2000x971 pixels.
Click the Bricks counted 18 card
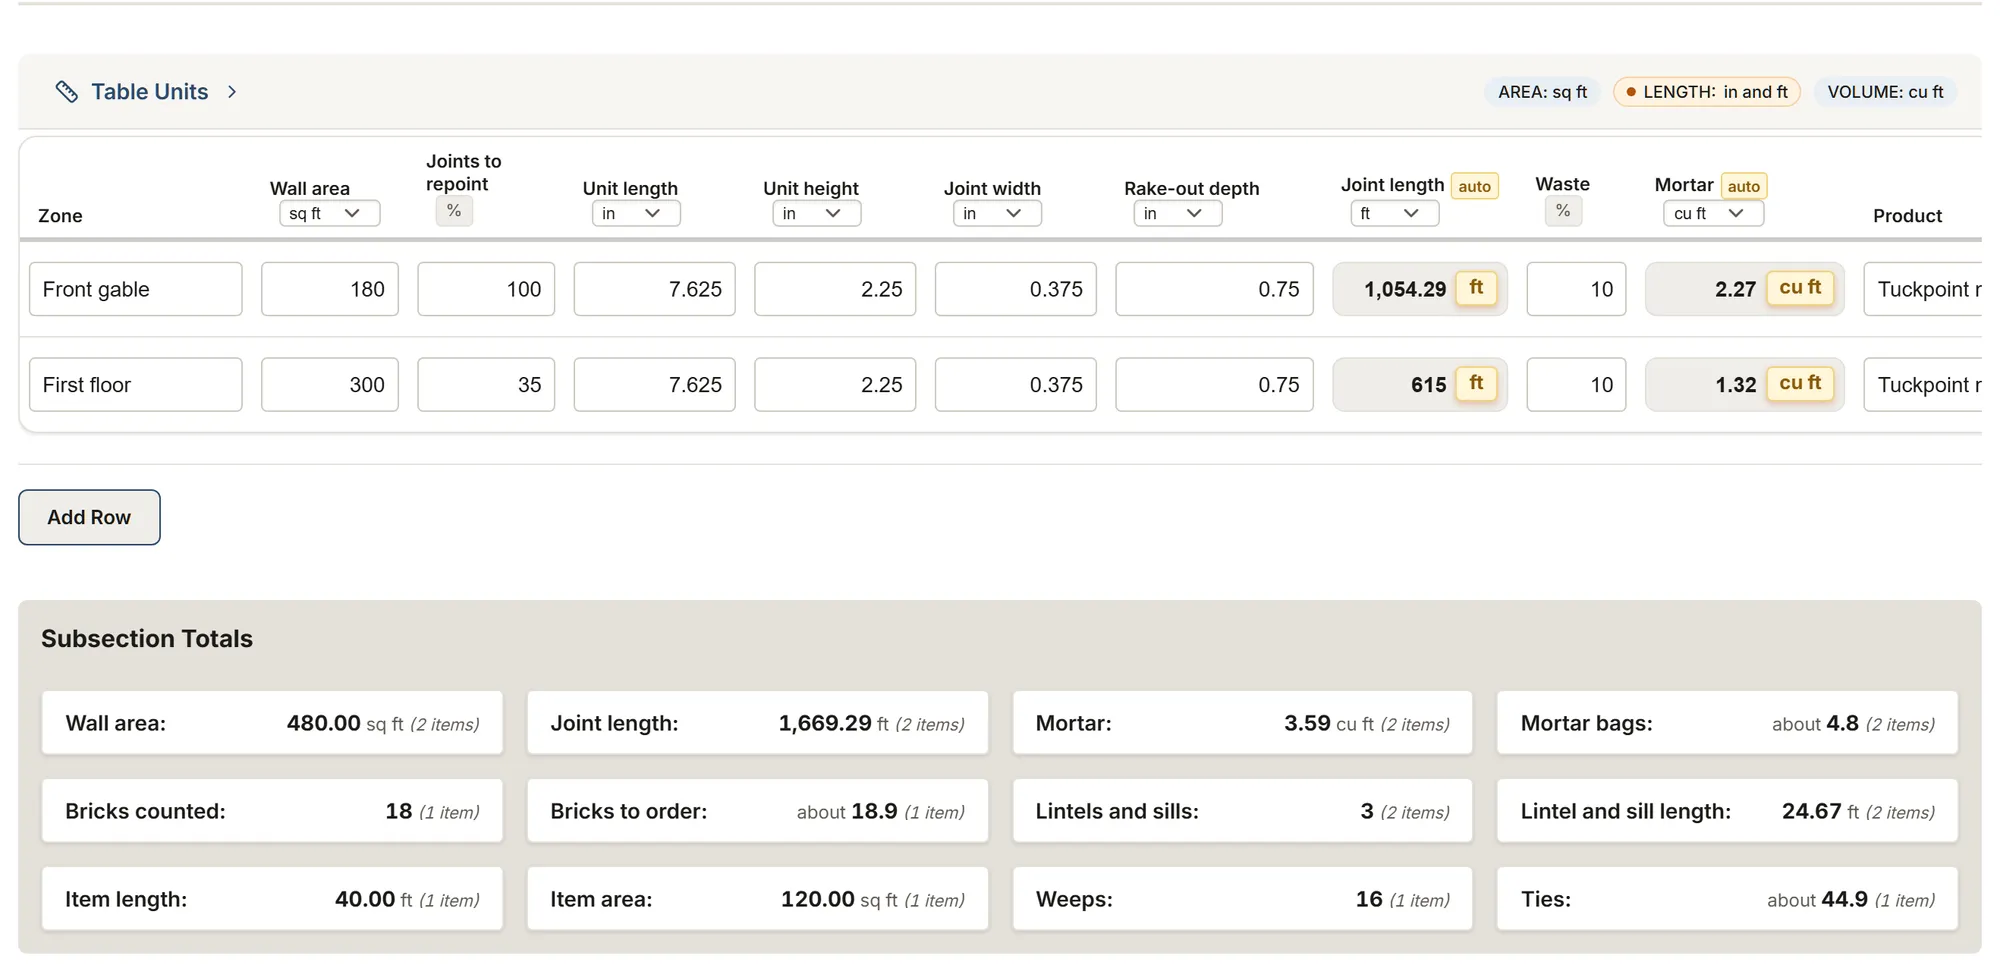point(272,811)
